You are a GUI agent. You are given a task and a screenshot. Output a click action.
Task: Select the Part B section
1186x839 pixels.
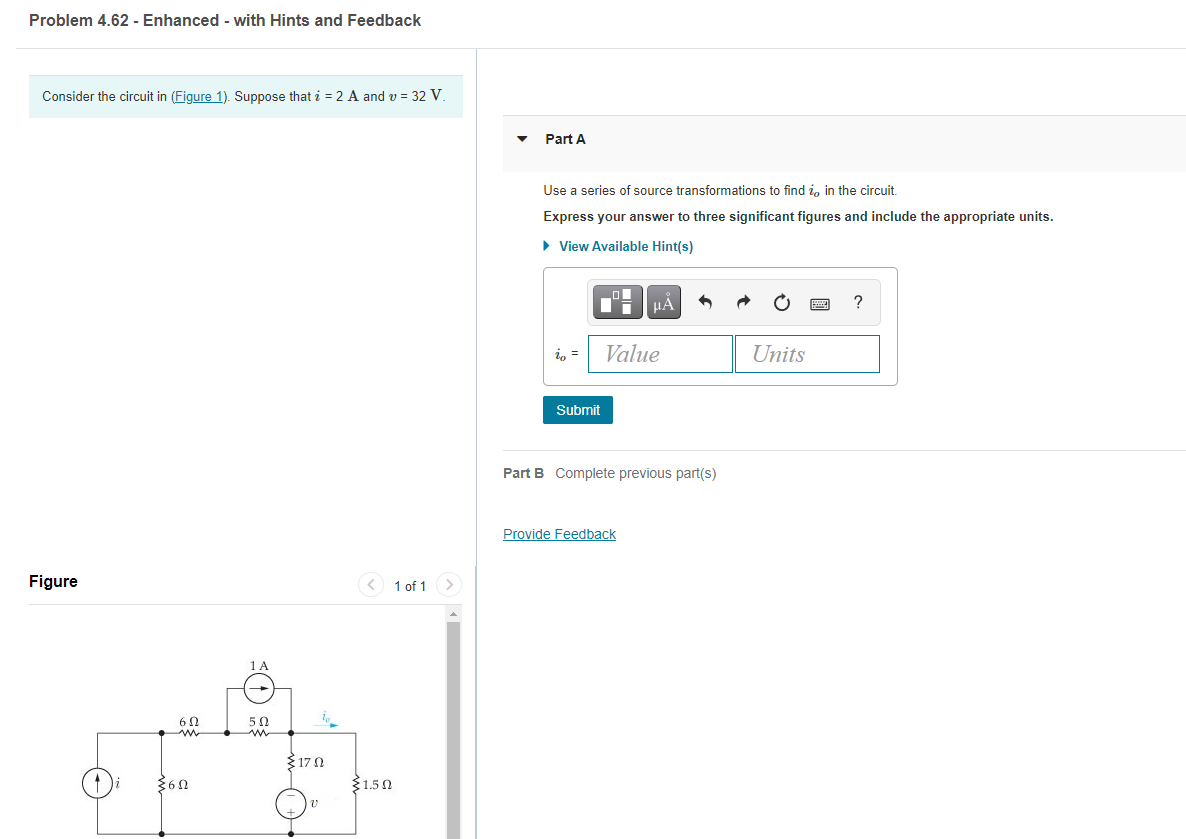(x=522, y=472)
